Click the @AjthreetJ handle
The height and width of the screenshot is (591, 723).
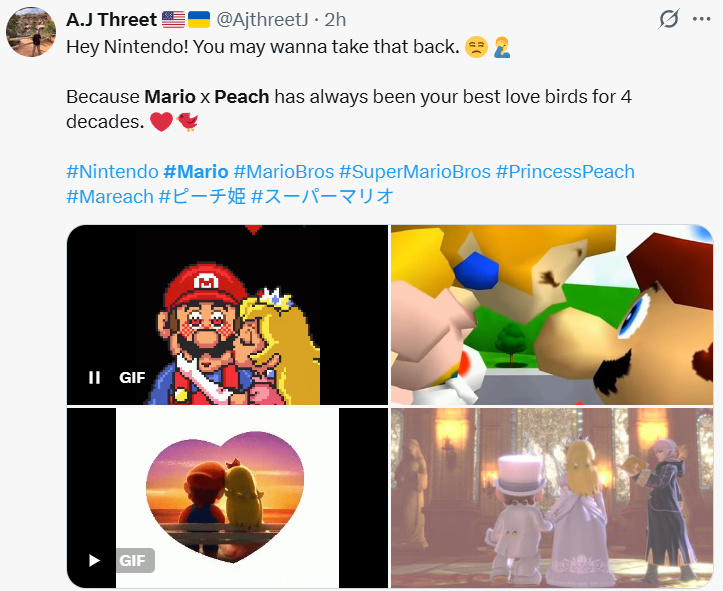262,20
